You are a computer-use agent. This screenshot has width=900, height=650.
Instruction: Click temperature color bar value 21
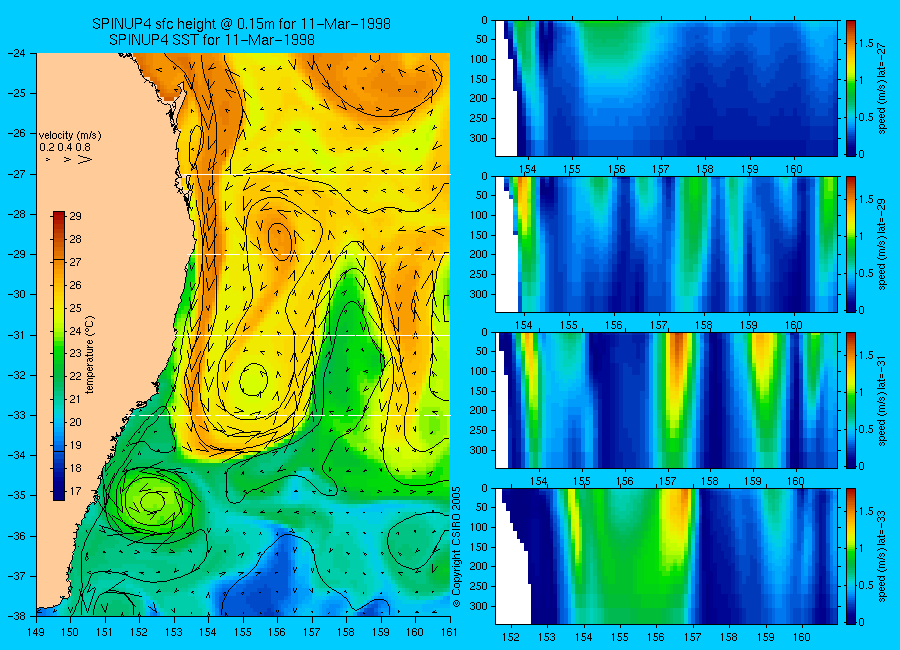[x=76, y=400]
